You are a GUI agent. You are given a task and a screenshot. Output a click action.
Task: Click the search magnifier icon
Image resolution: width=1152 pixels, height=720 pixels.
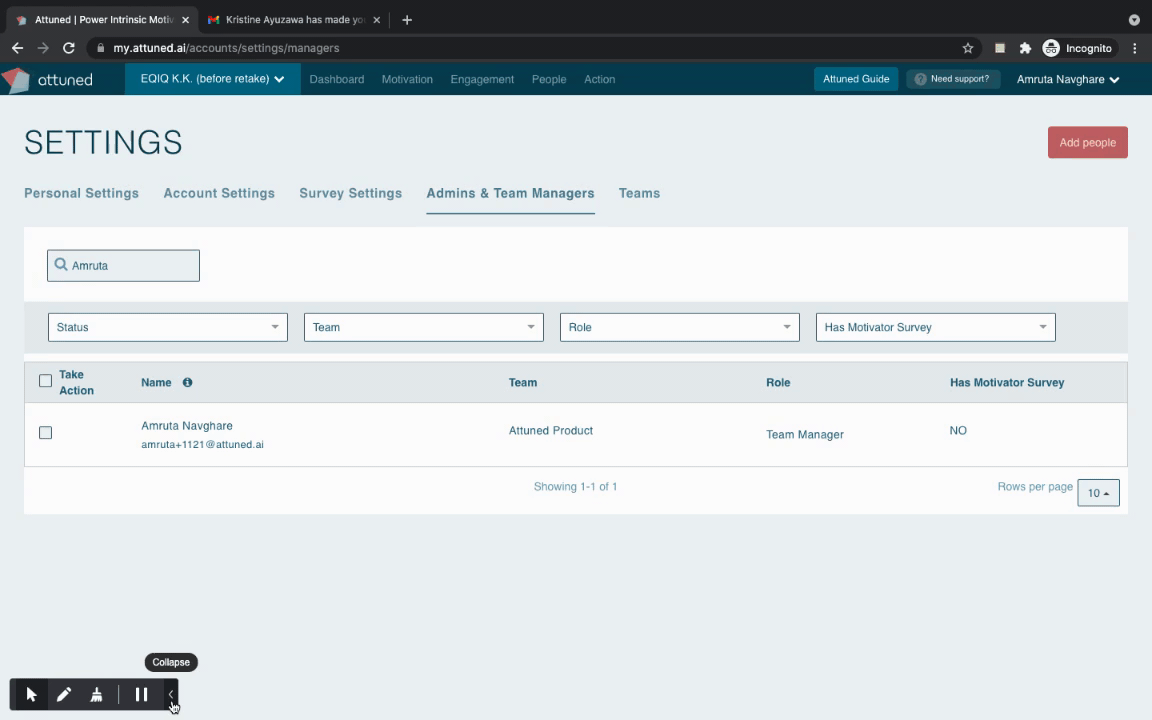coord(61,264)
